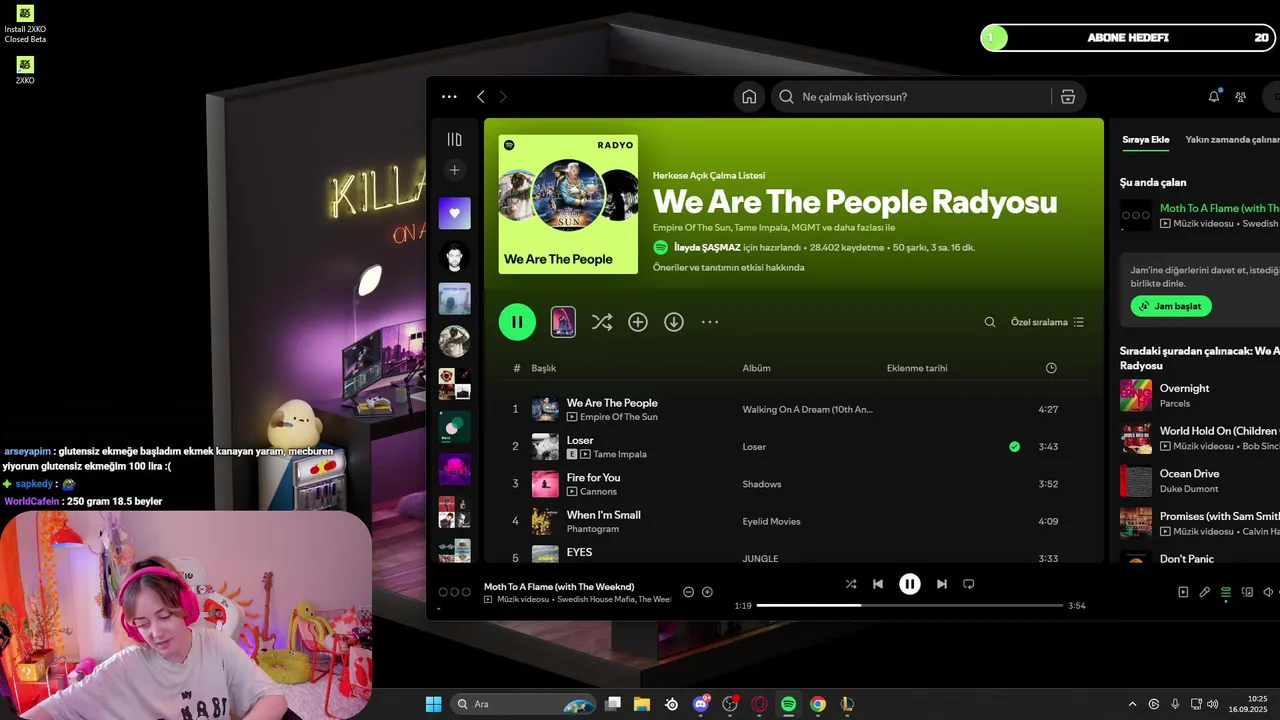This screenshot has height=720, width=1280.
Task: Add current song with the plus circle in the player bar
Action: pyautogui.click(x=707, y=592)
